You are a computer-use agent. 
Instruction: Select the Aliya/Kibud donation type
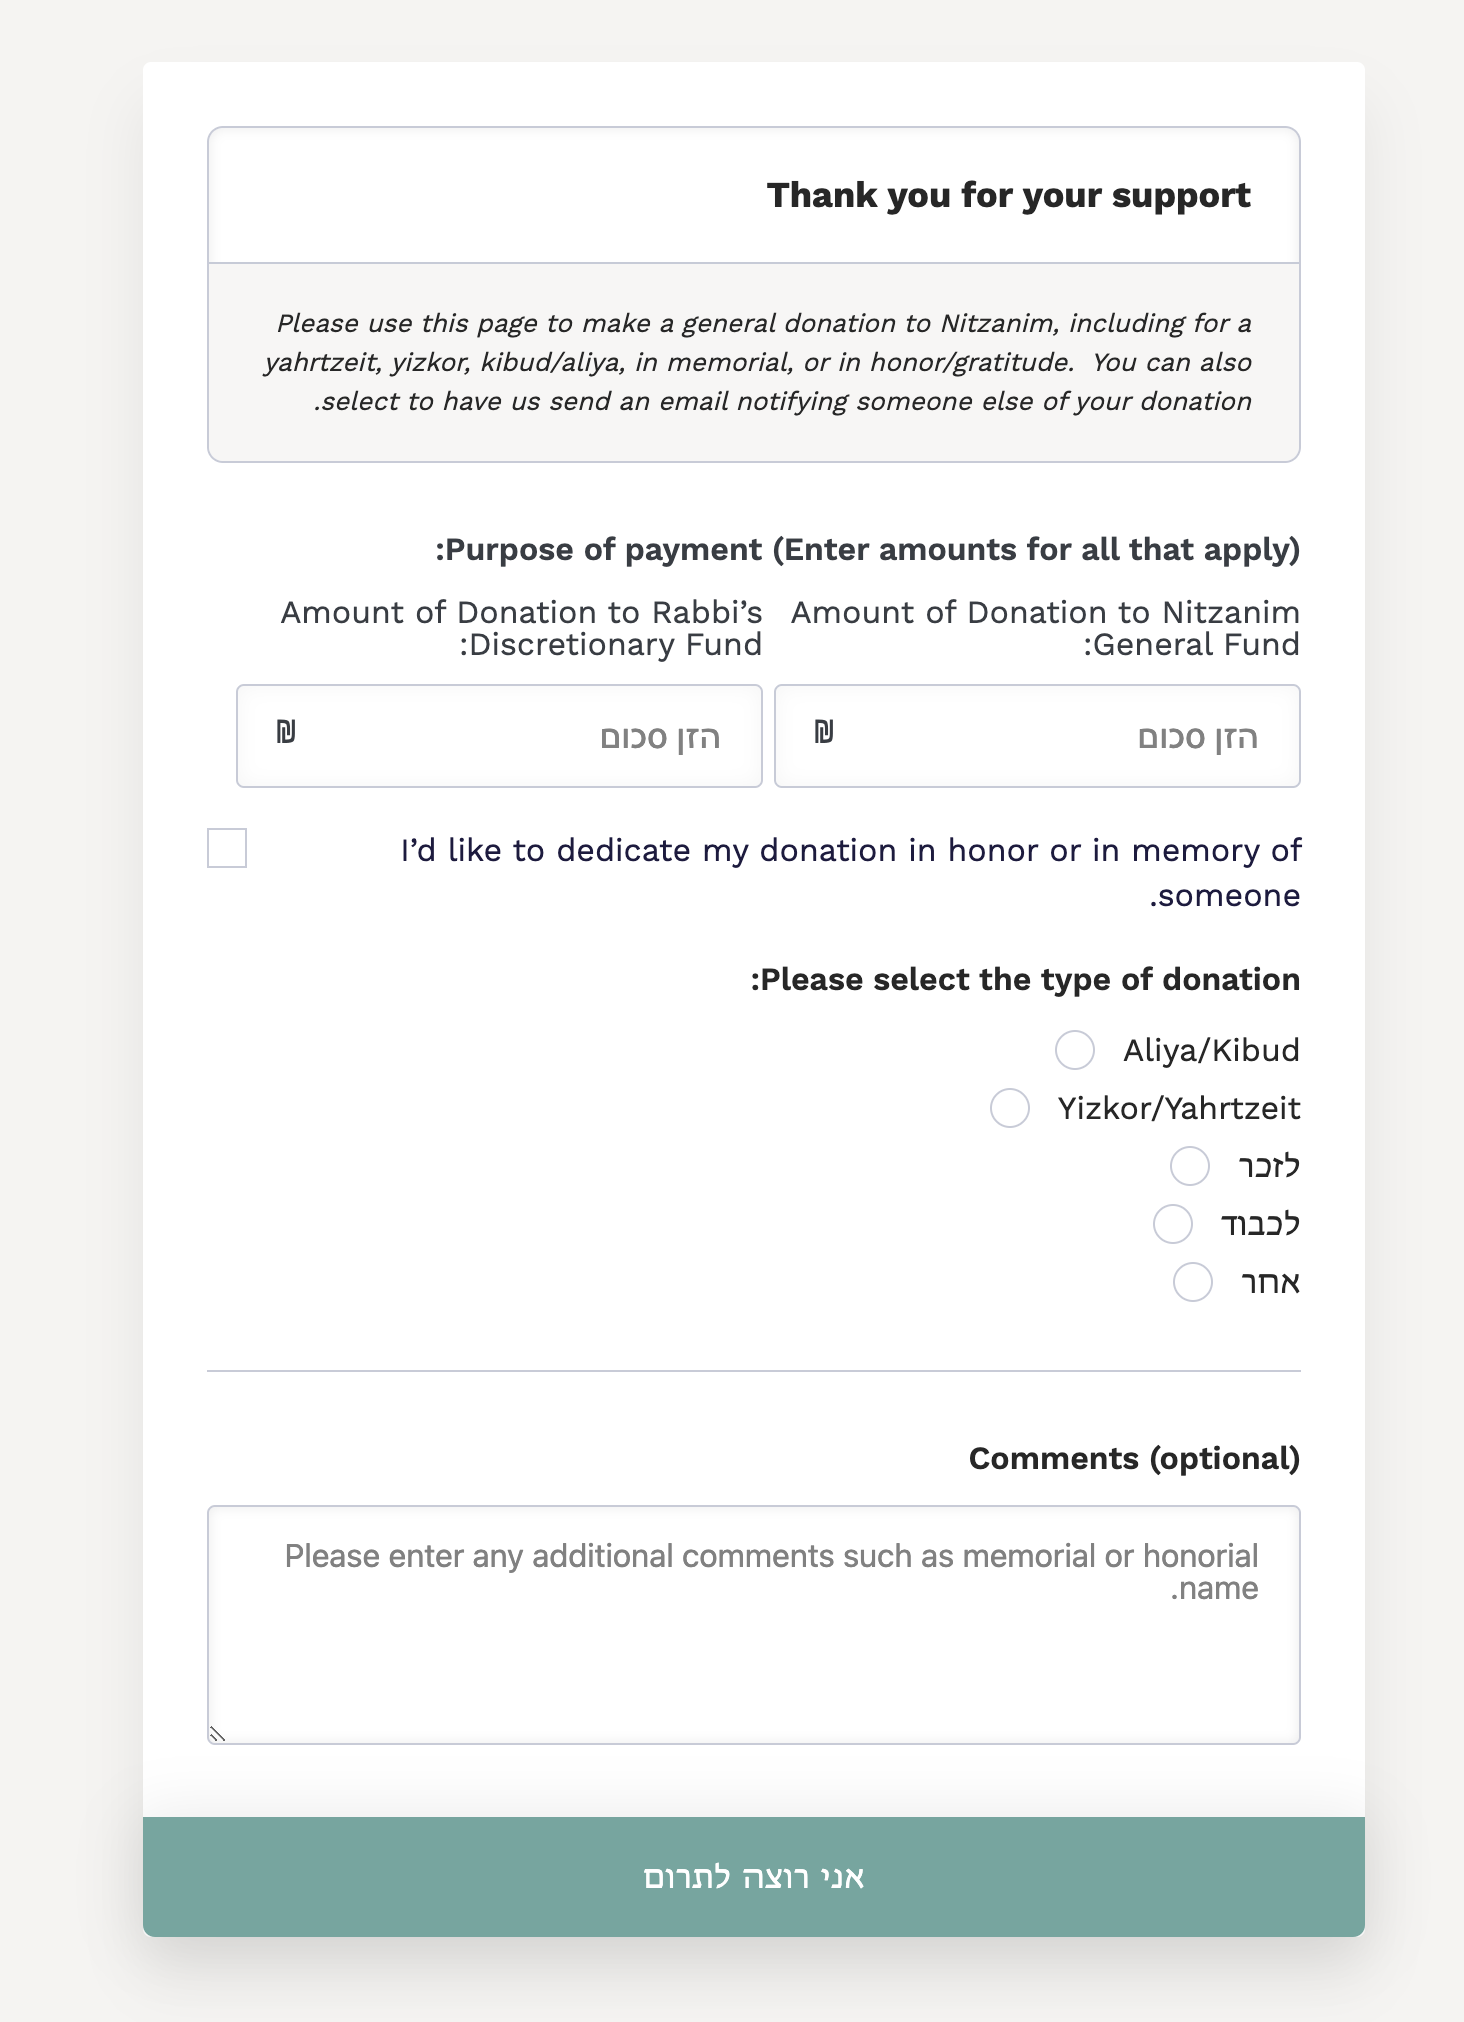pyautogui.click(x=1075, y=1050)
